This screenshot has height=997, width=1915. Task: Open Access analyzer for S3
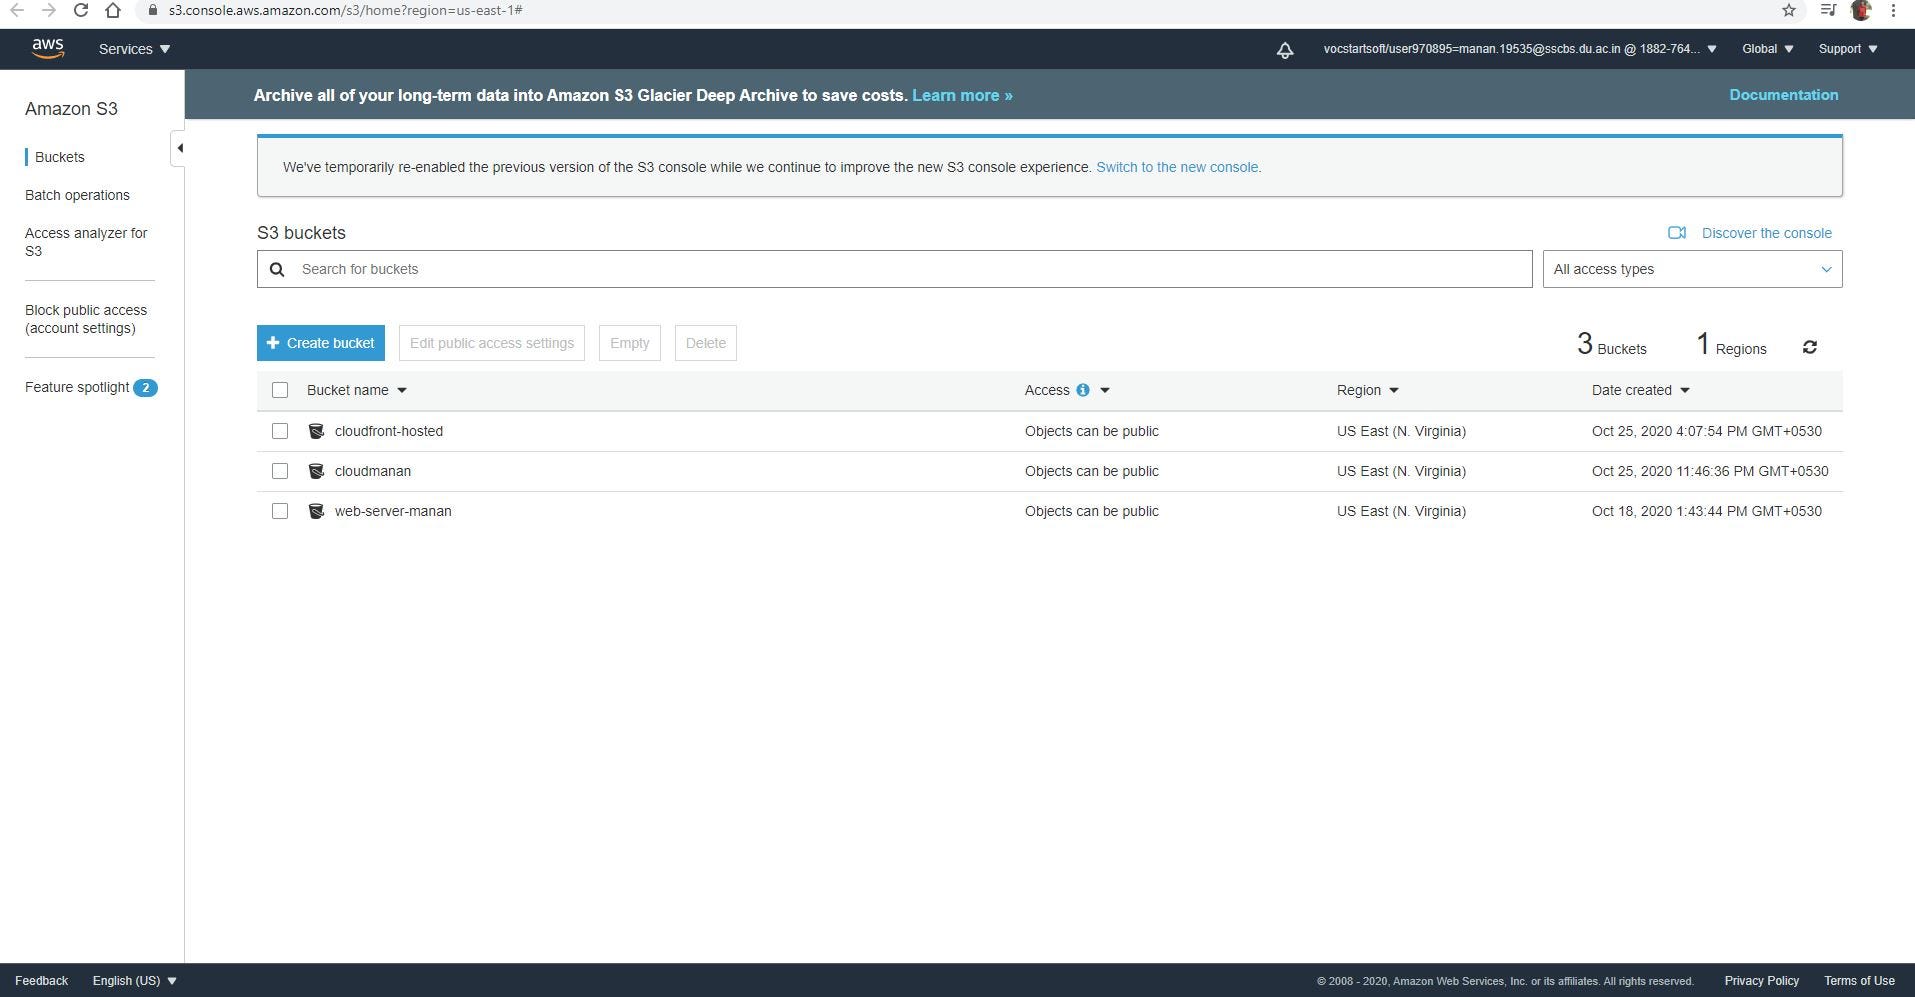pos(86,242)
